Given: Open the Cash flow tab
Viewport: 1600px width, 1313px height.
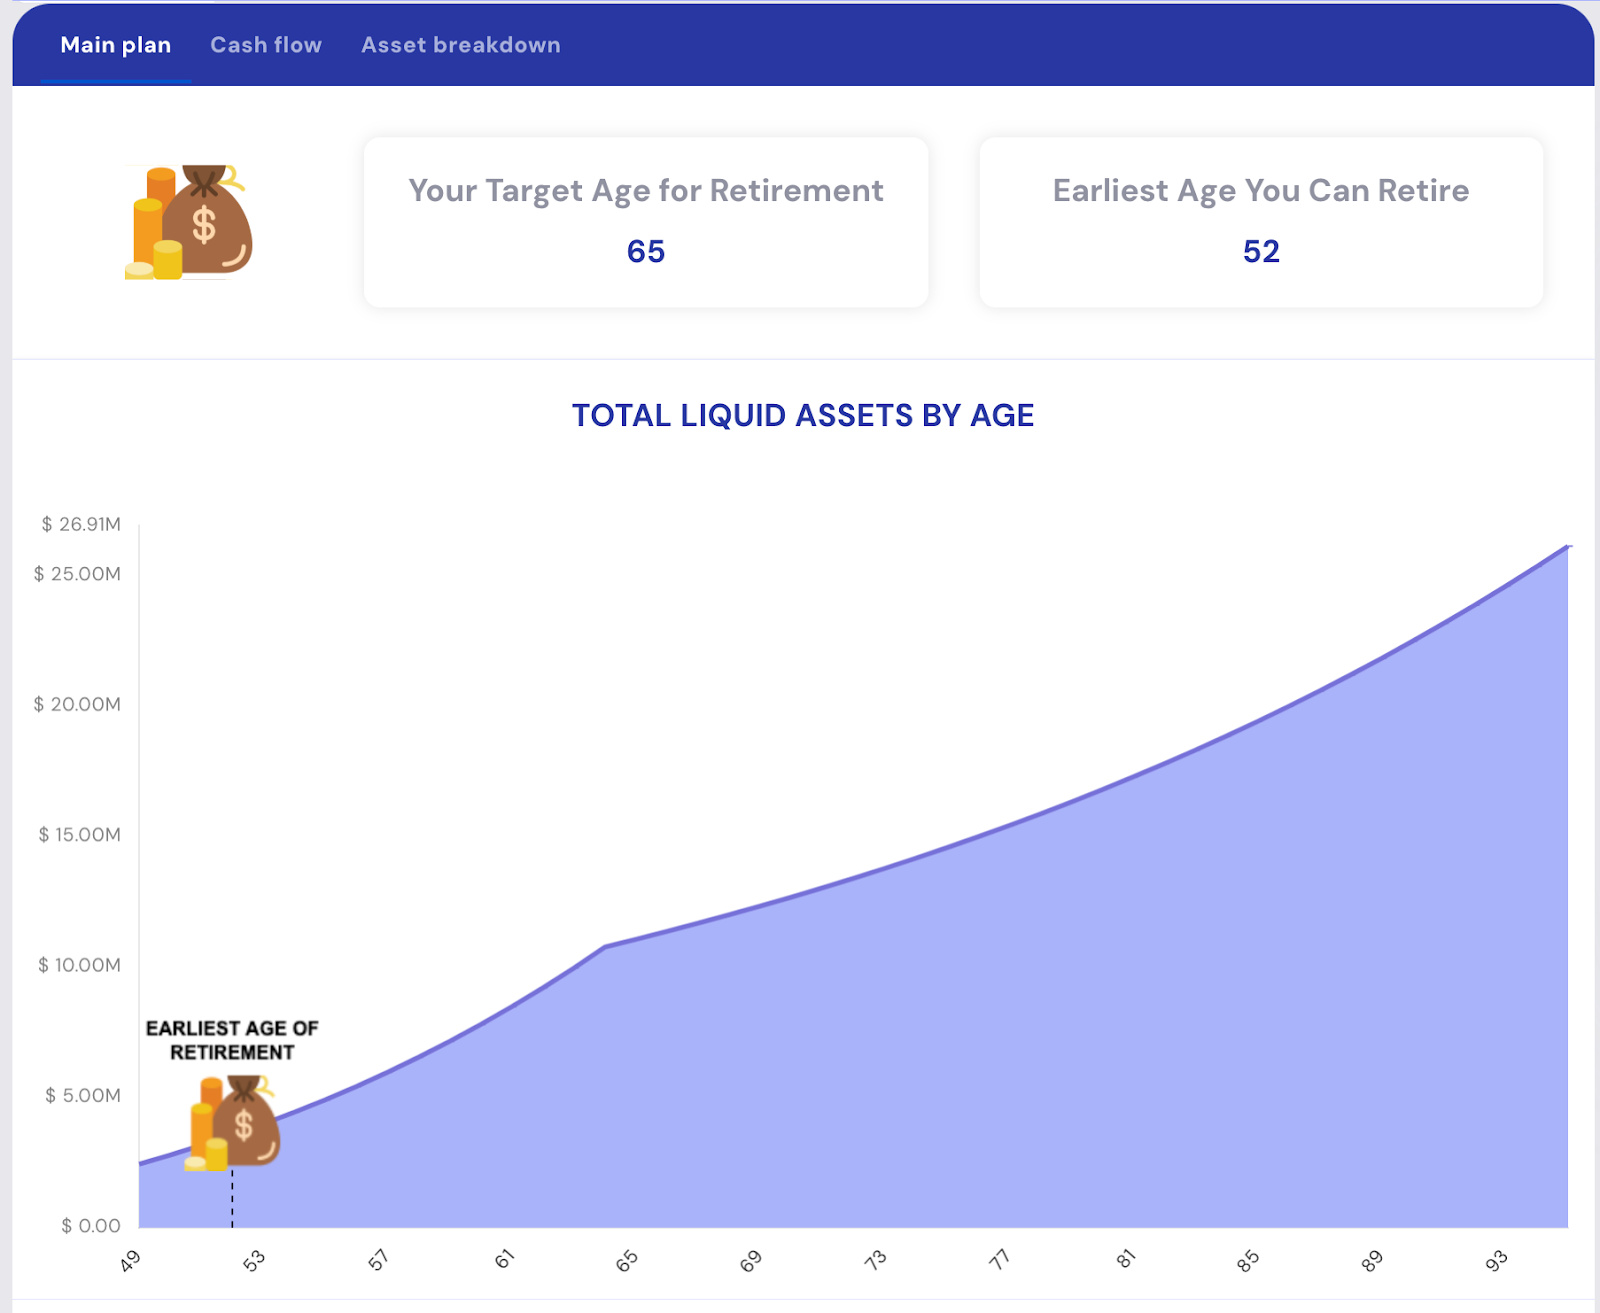Looking at the screenshot, I should tap(266, 45).
